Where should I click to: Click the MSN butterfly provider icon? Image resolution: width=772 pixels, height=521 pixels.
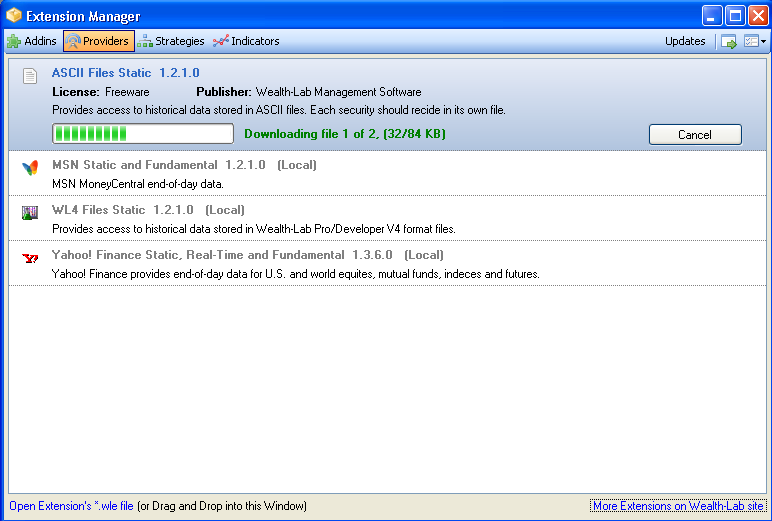(x=30, y=168)
